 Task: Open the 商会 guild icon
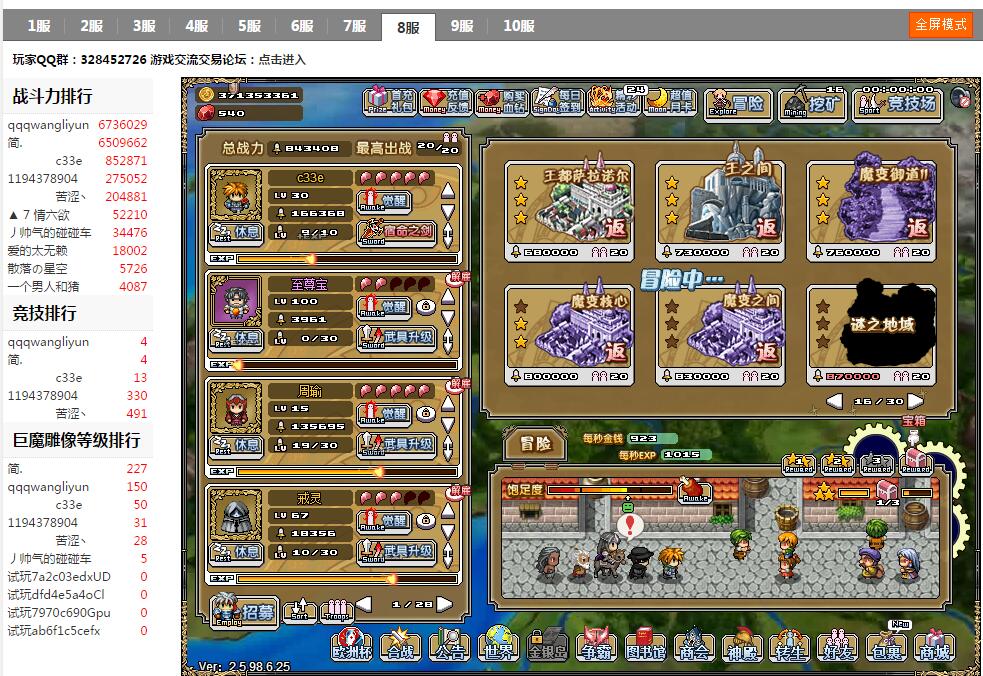coord(694,643)
